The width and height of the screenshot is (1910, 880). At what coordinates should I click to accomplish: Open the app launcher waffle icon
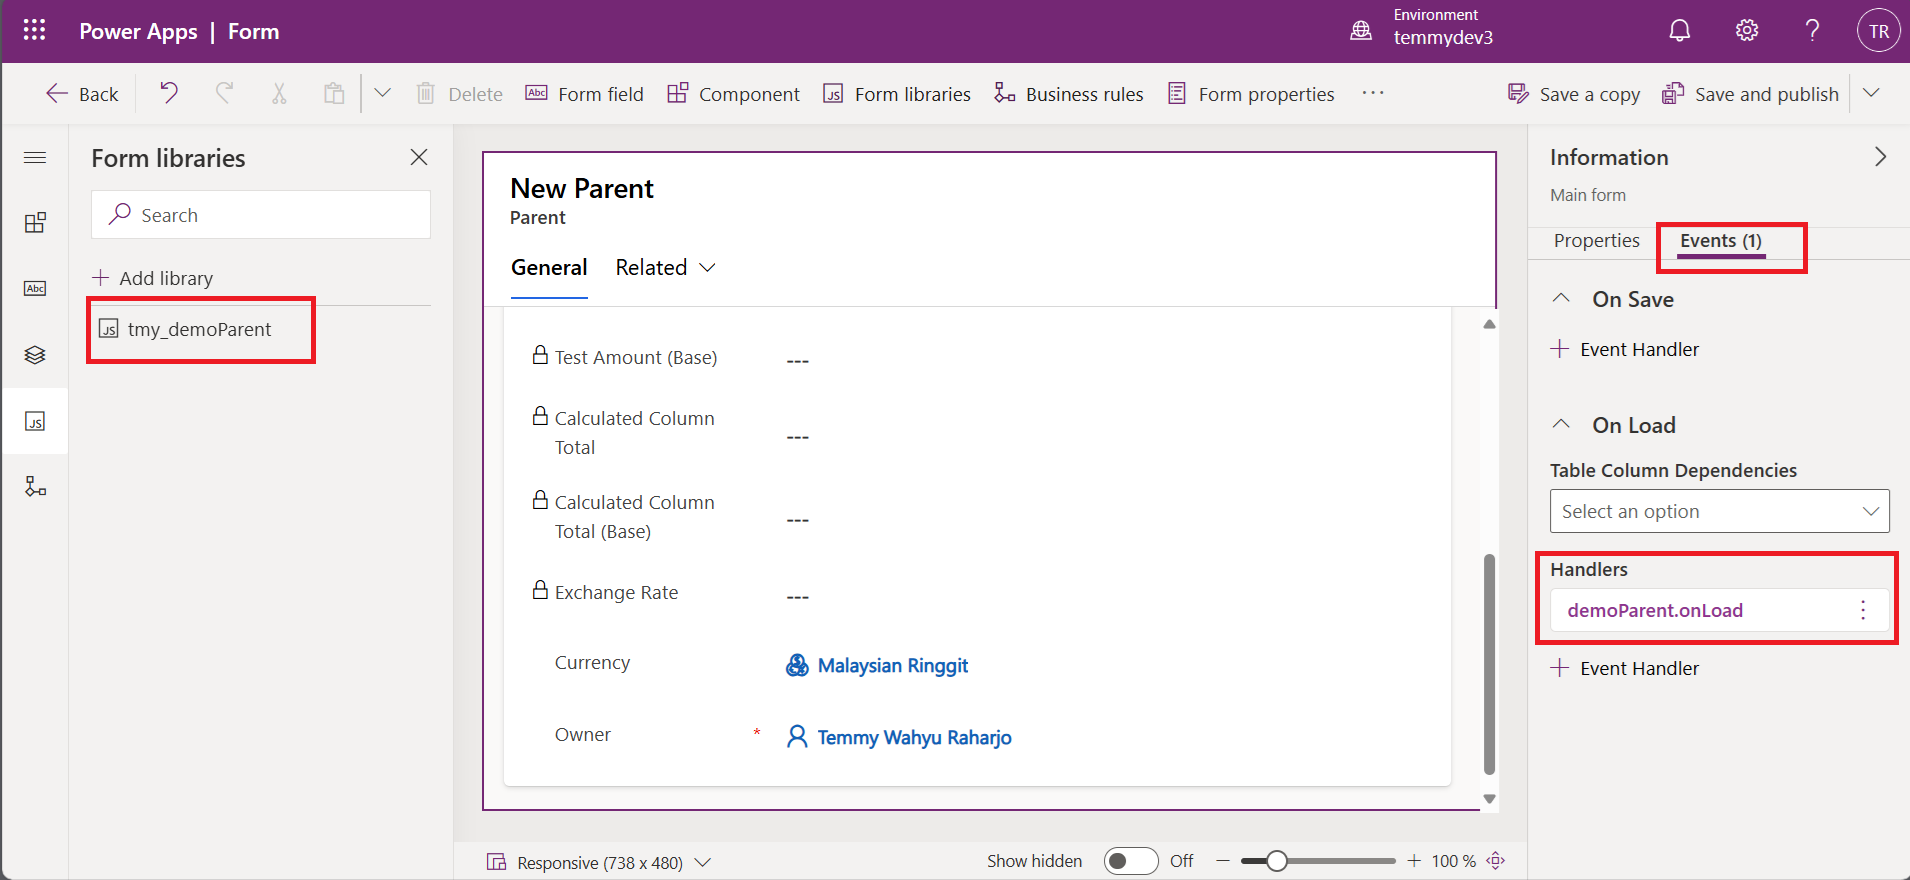(35, 31)
